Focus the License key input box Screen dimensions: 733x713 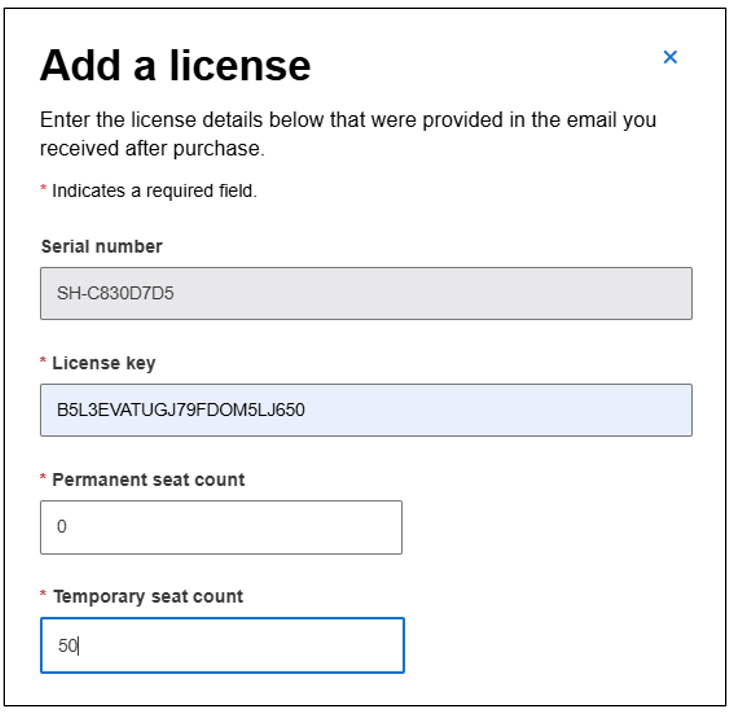tap(366, 410)
